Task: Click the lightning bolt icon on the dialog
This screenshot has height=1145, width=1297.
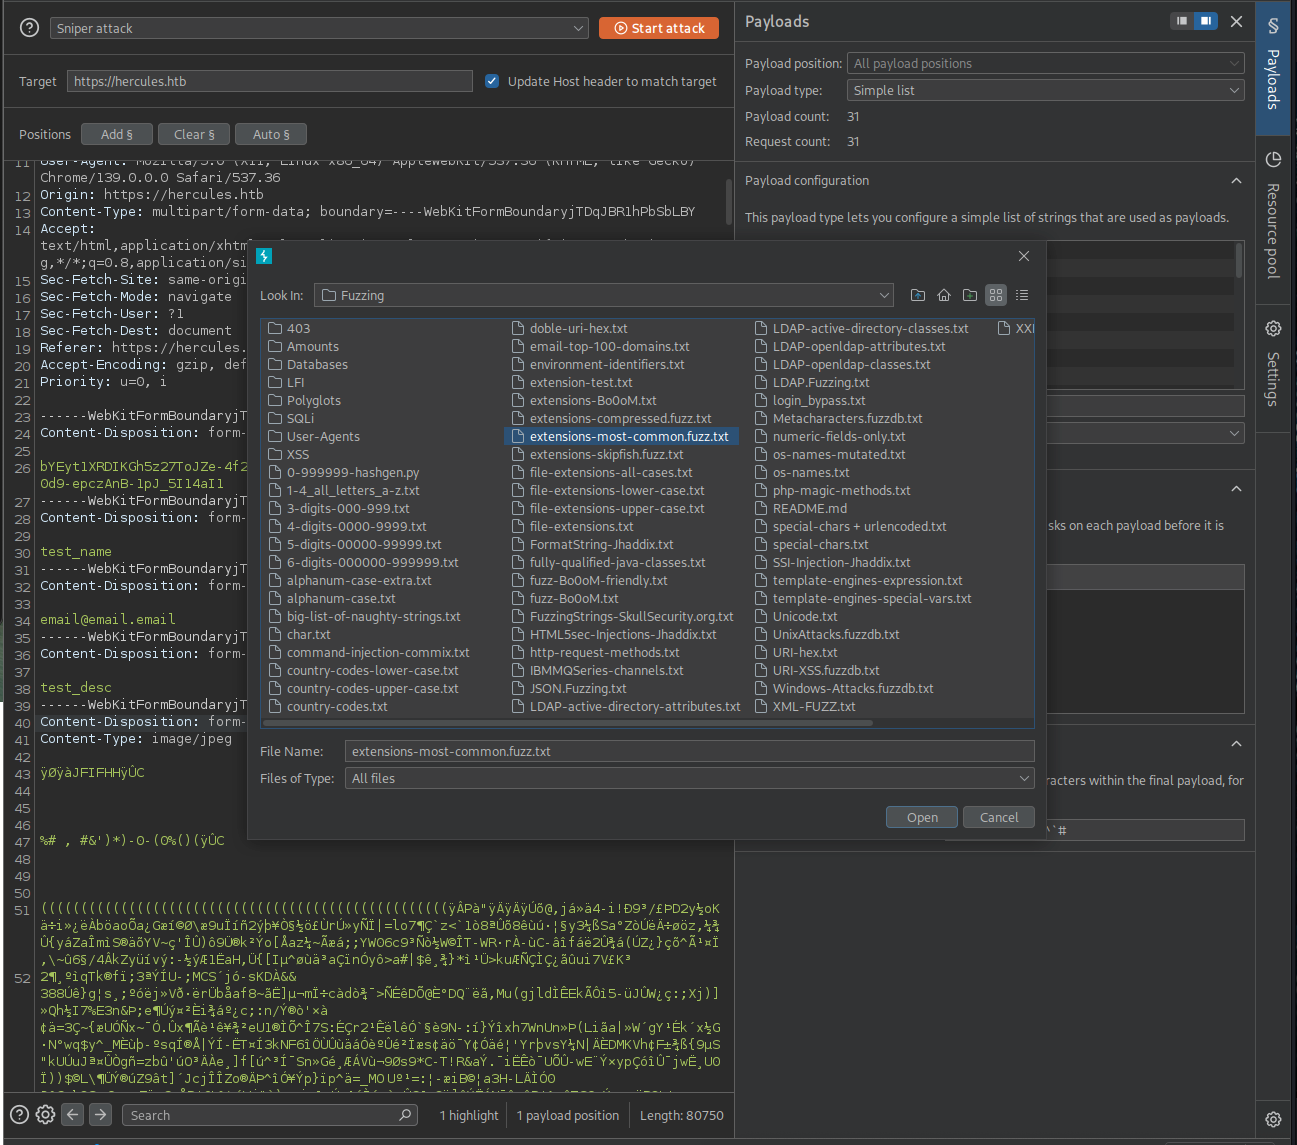Action: (x=263, y=256)
